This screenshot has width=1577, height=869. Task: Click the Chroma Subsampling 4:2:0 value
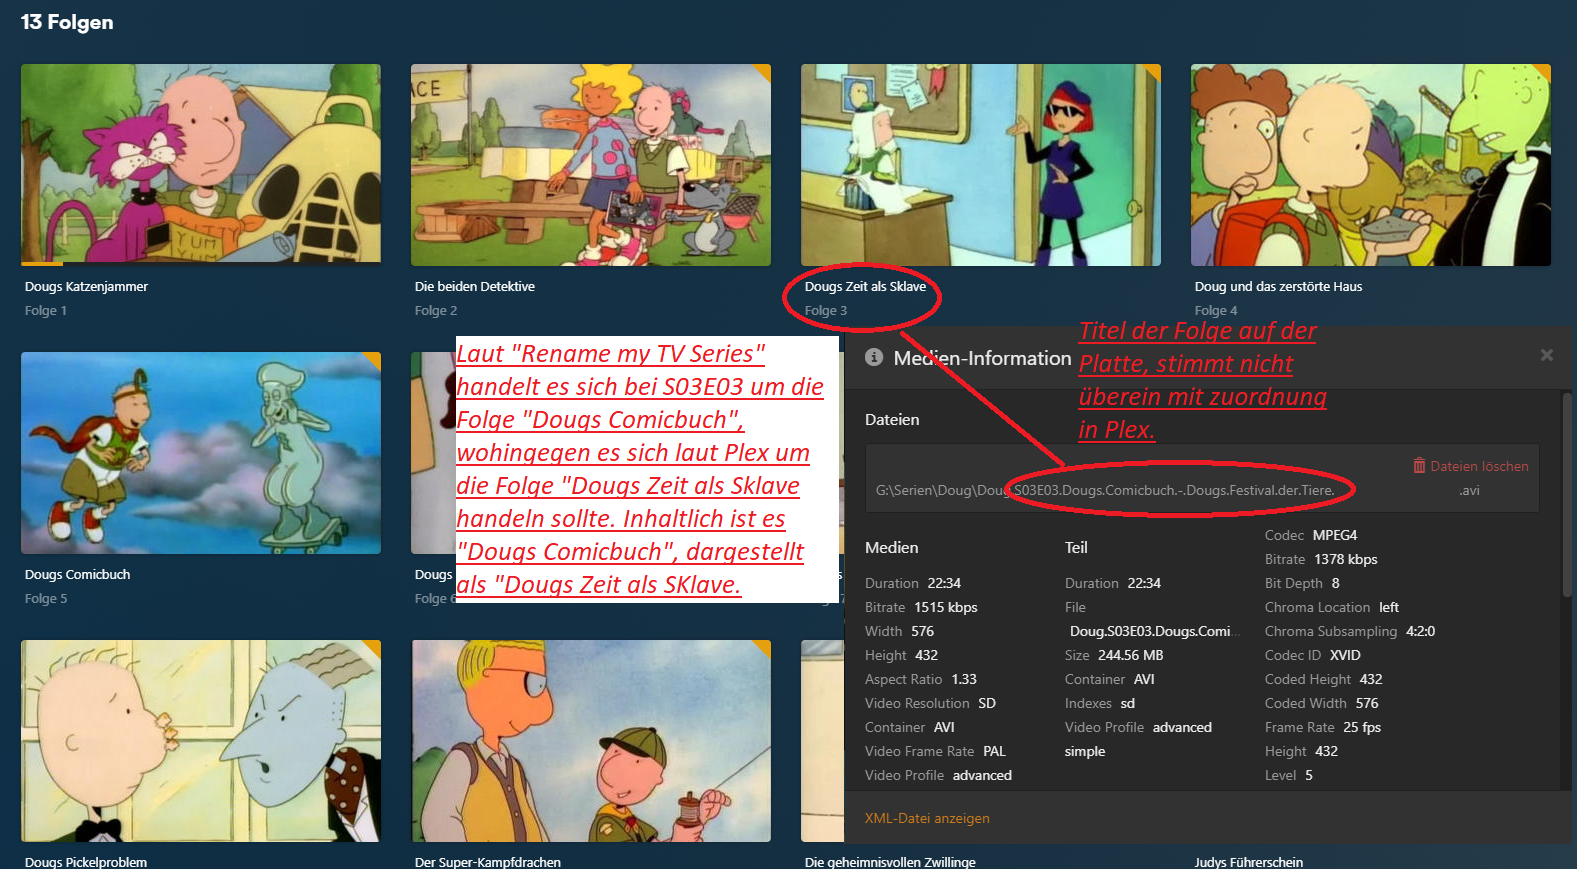tap(1420, 631)
